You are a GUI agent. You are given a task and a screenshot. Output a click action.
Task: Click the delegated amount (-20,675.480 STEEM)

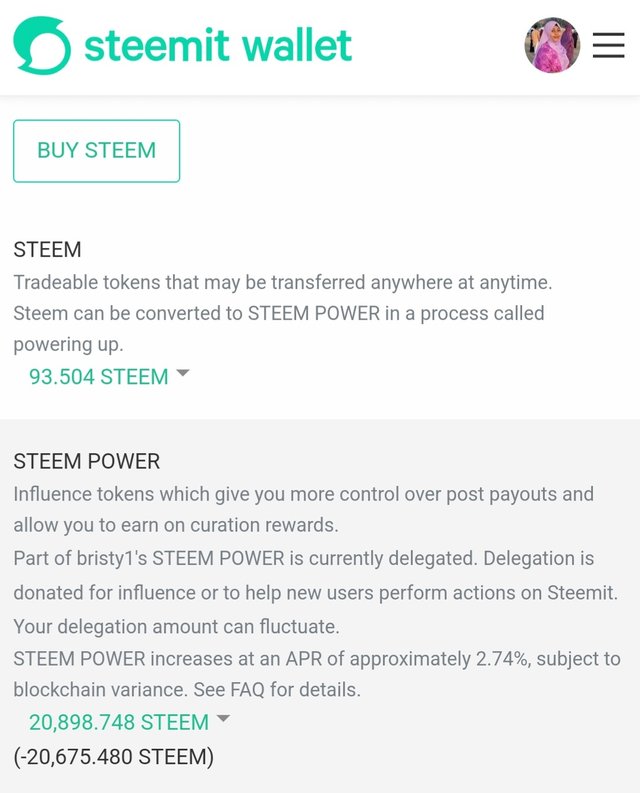click(x=114, y=757)
